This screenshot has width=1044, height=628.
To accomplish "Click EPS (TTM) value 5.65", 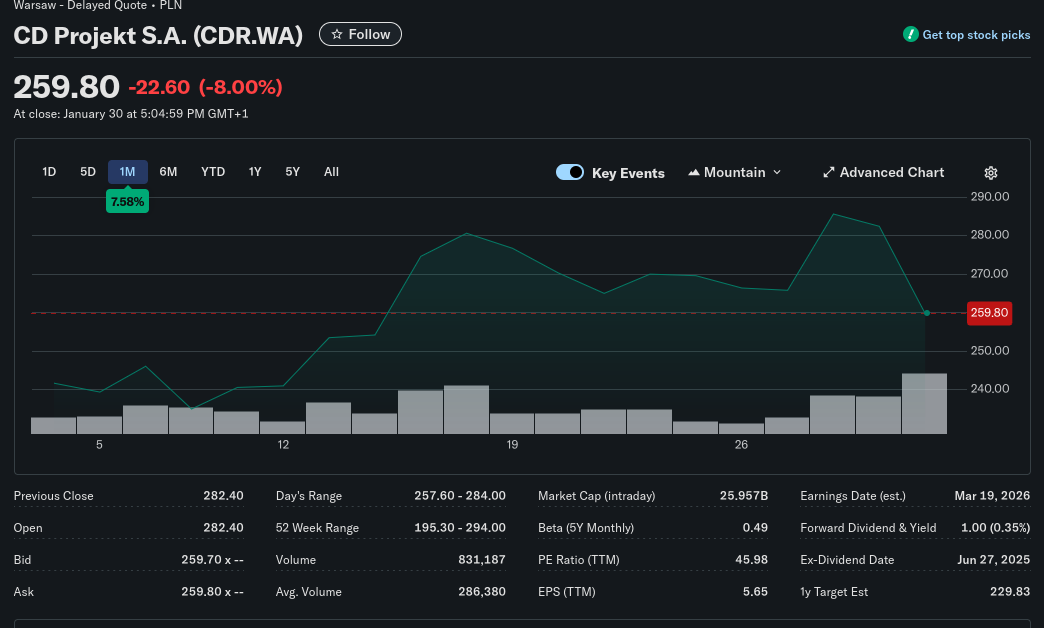I will point(756,591).
